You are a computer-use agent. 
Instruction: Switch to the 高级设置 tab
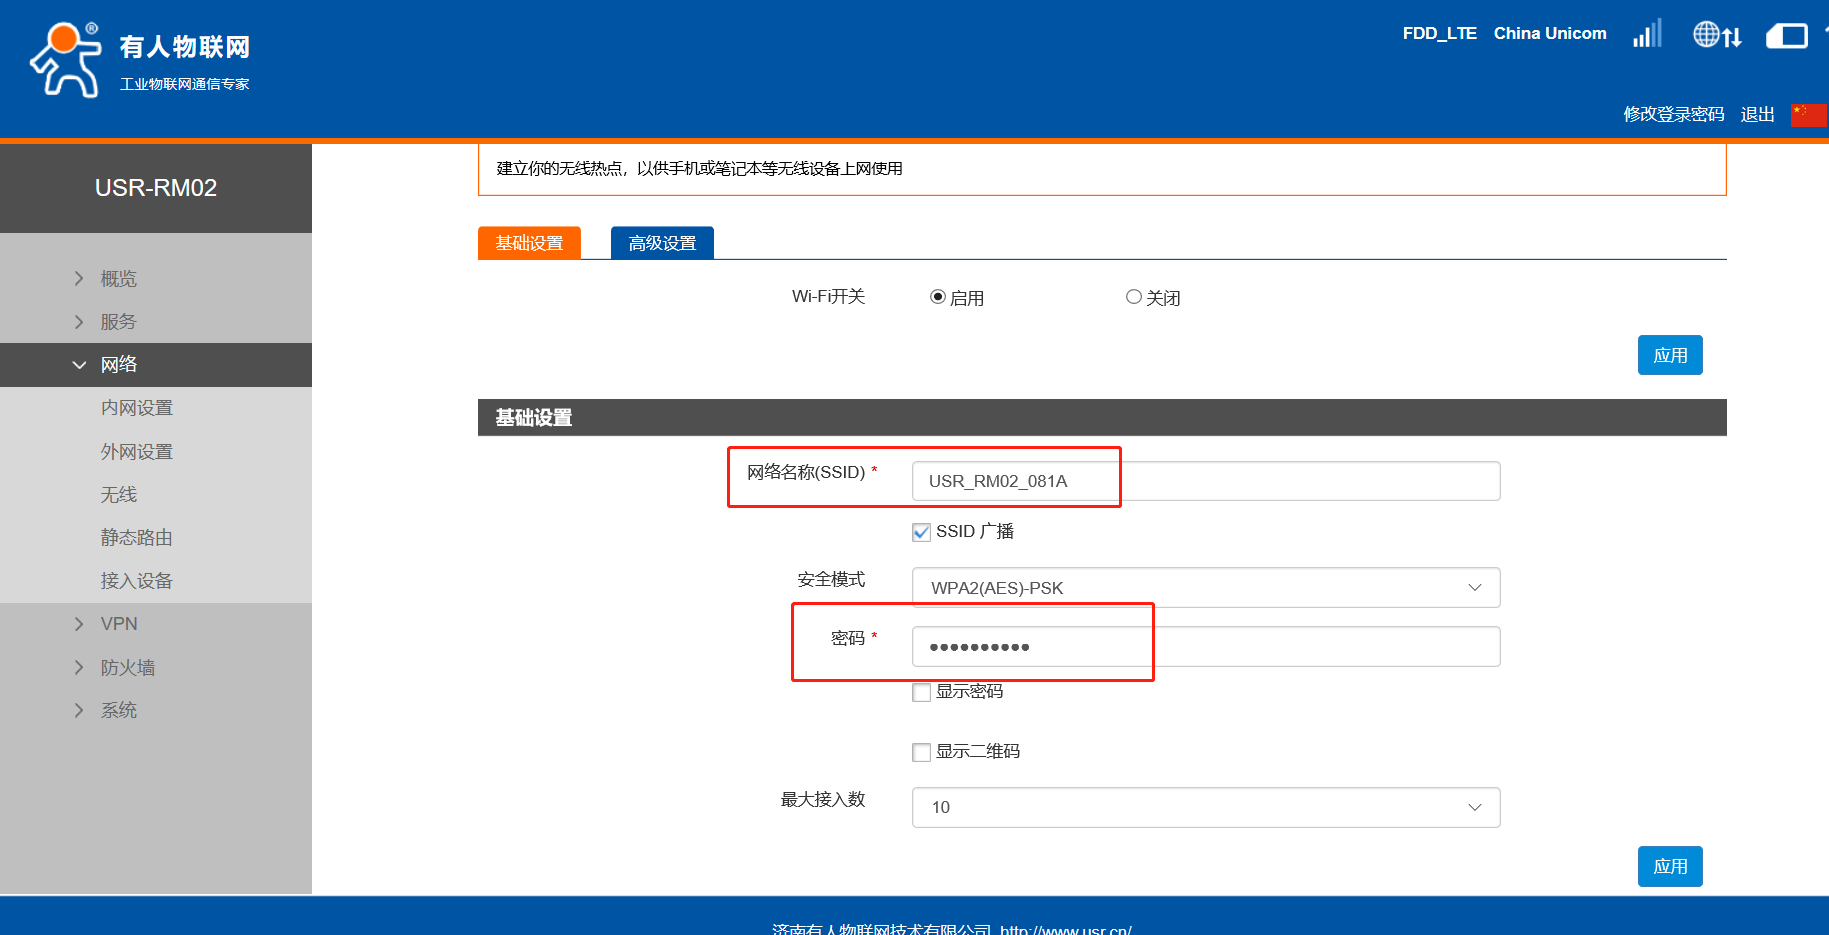click(662, 243)
